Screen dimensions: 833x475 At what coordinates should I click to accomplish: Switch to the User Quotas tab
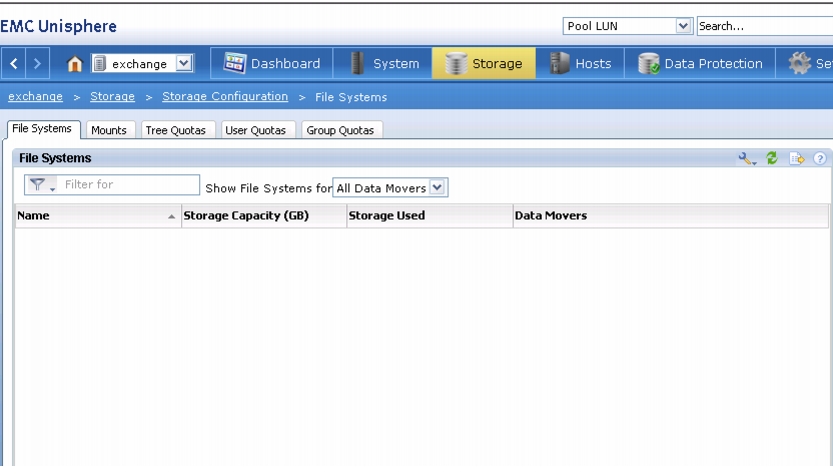[x=256, y=130]
